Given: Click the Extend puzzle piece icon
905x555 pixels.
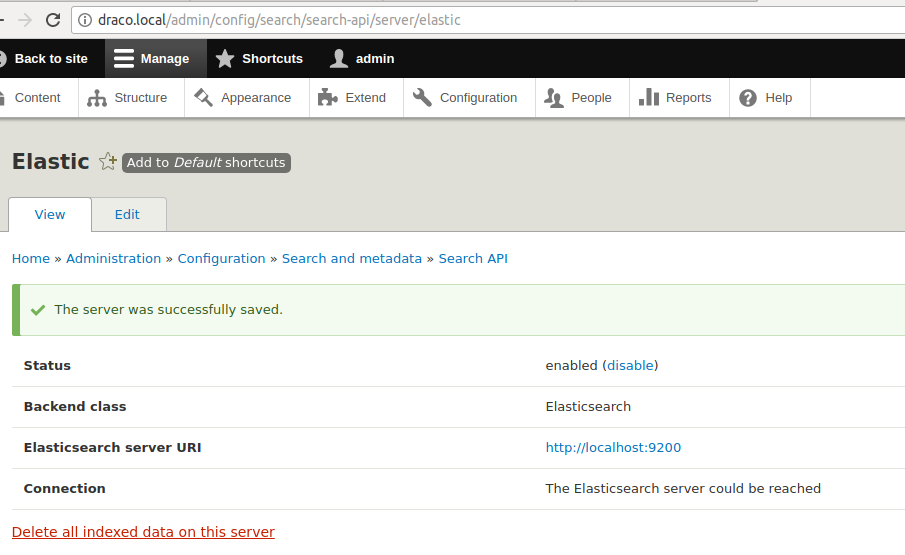Looking at the screenshot, I should click(327, 98).
